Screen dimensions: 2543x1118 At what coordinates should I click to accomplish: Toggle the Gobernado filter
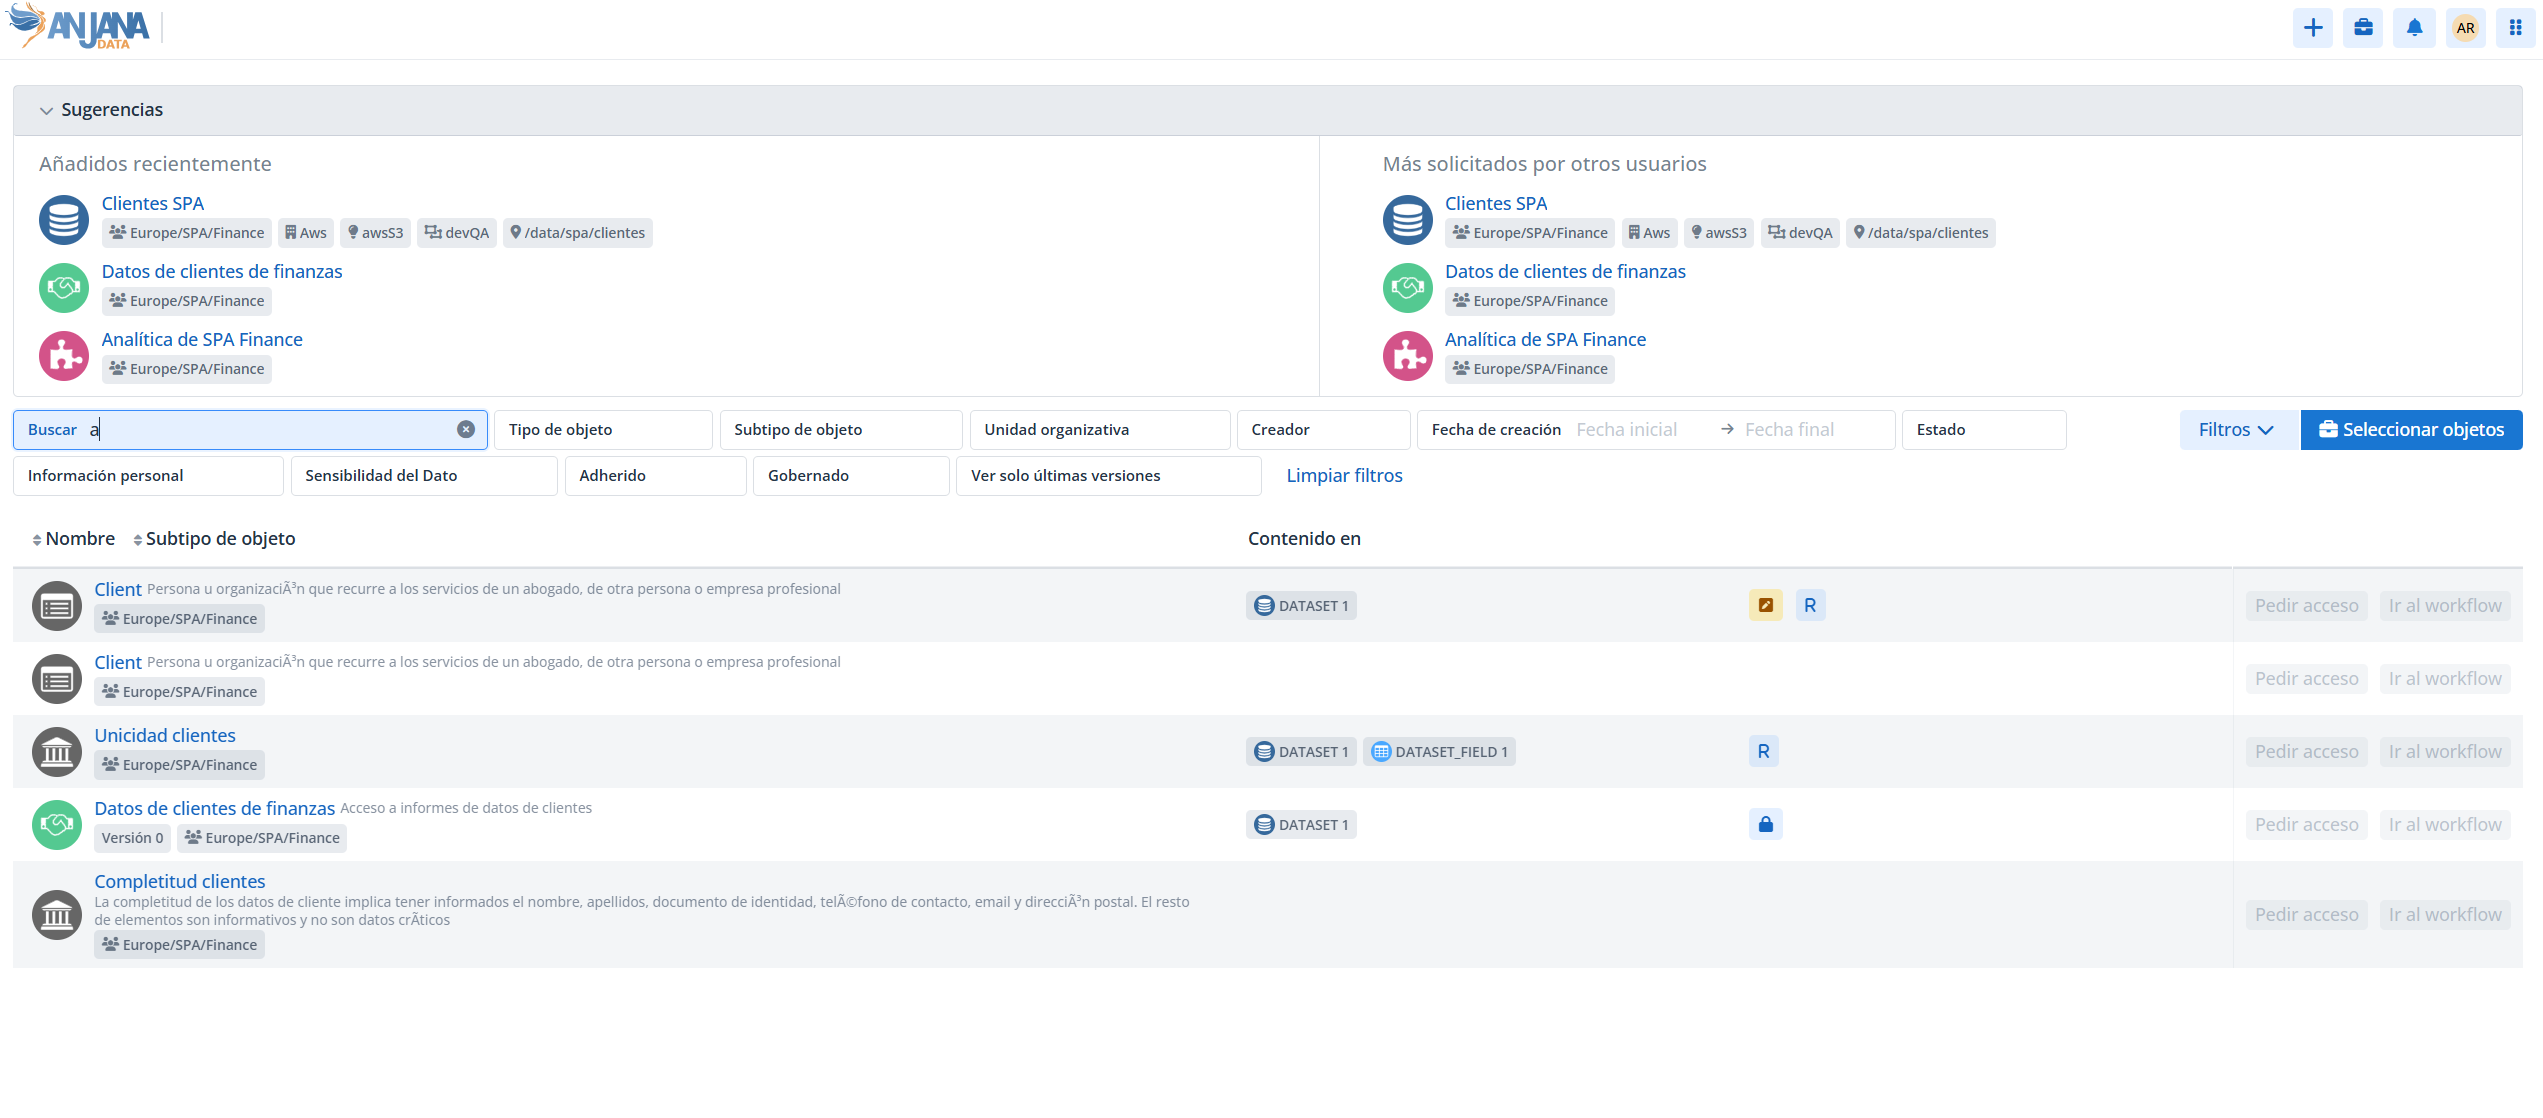(x=850, y=476)
